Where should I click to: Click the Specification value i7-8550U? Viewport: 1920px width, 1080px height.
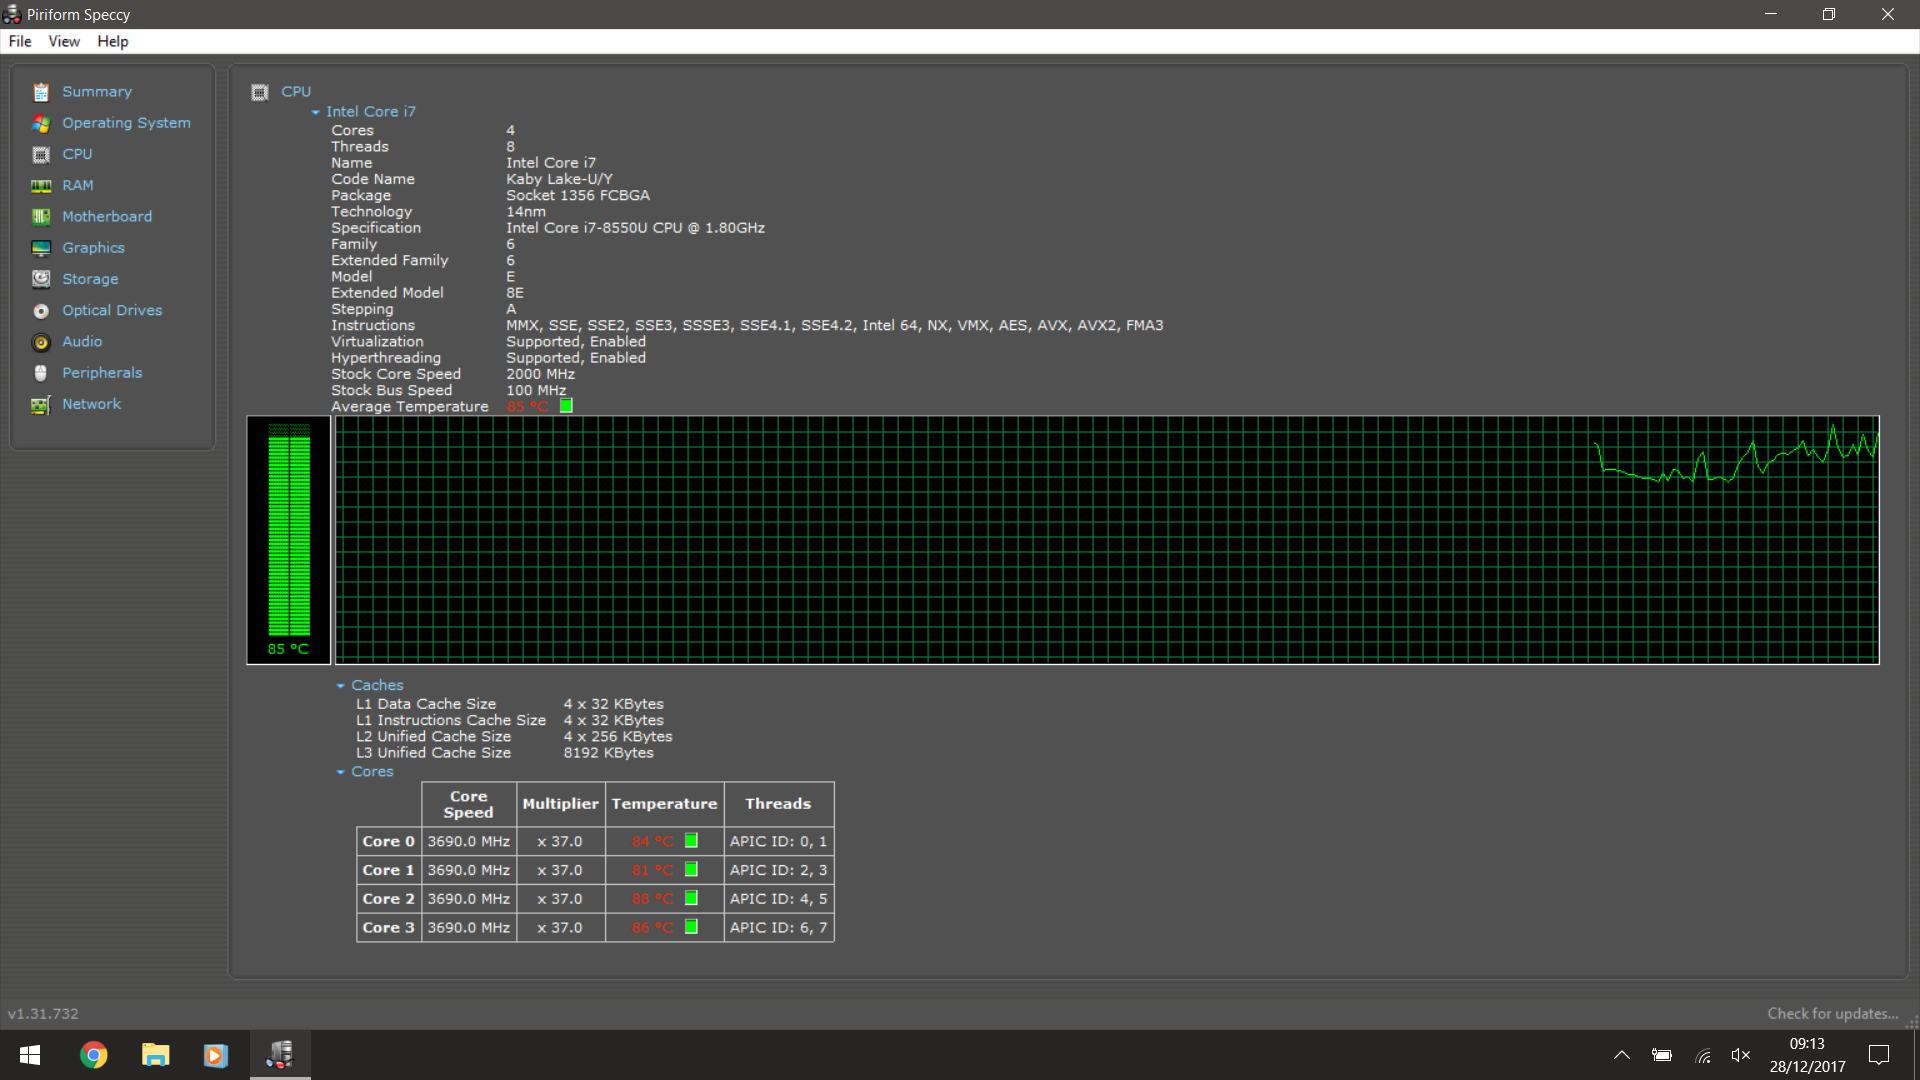pos(635,228)
